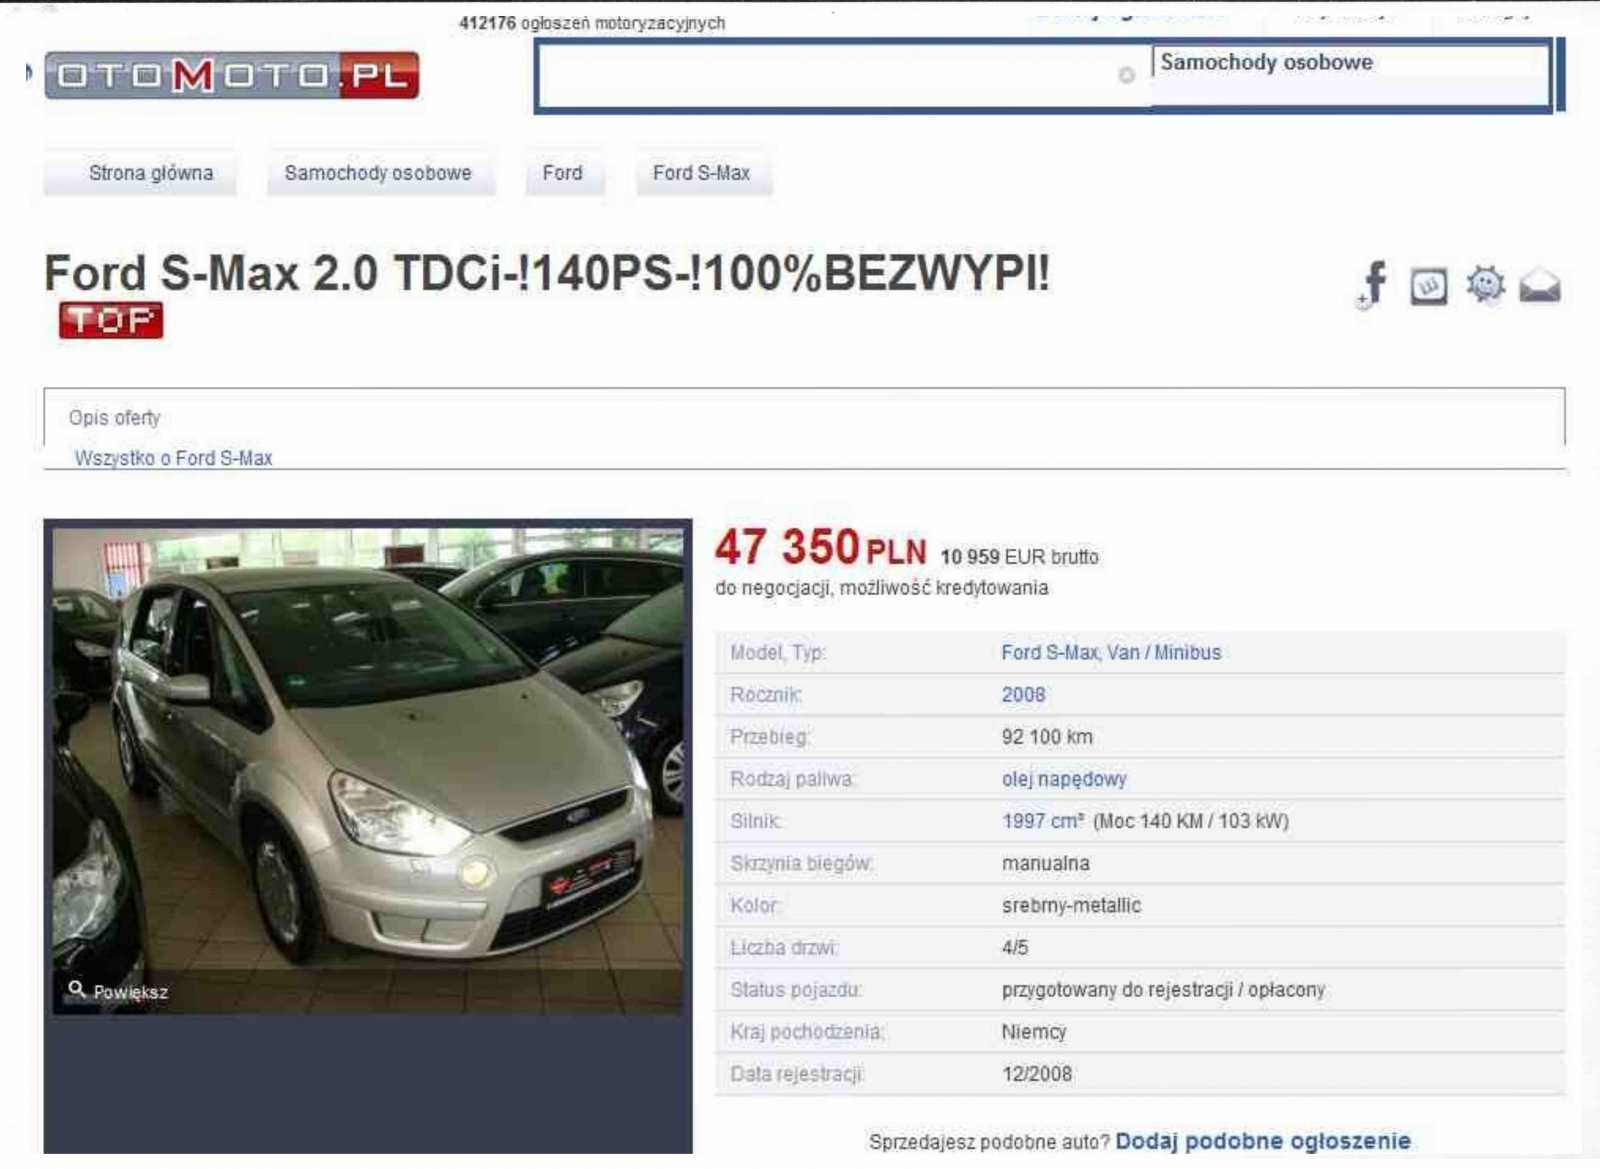Clear the search field with the round icon
Viewport: 1600px width, 1169px height.
pos(1126,75)
